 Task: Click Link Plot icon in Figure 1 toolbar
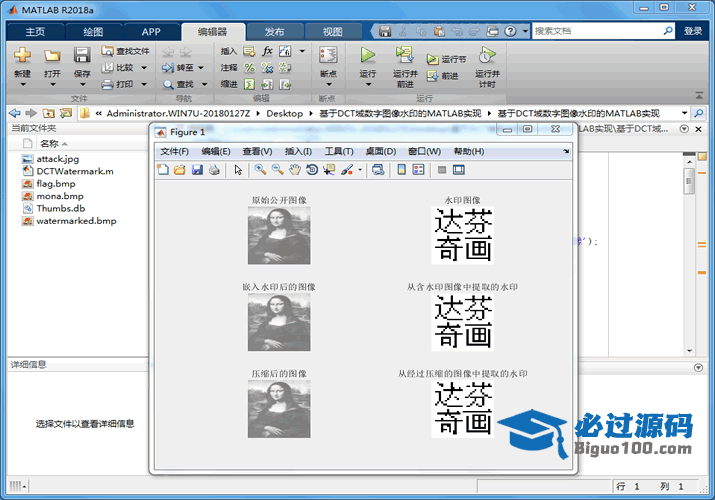[x=378, y=170]
